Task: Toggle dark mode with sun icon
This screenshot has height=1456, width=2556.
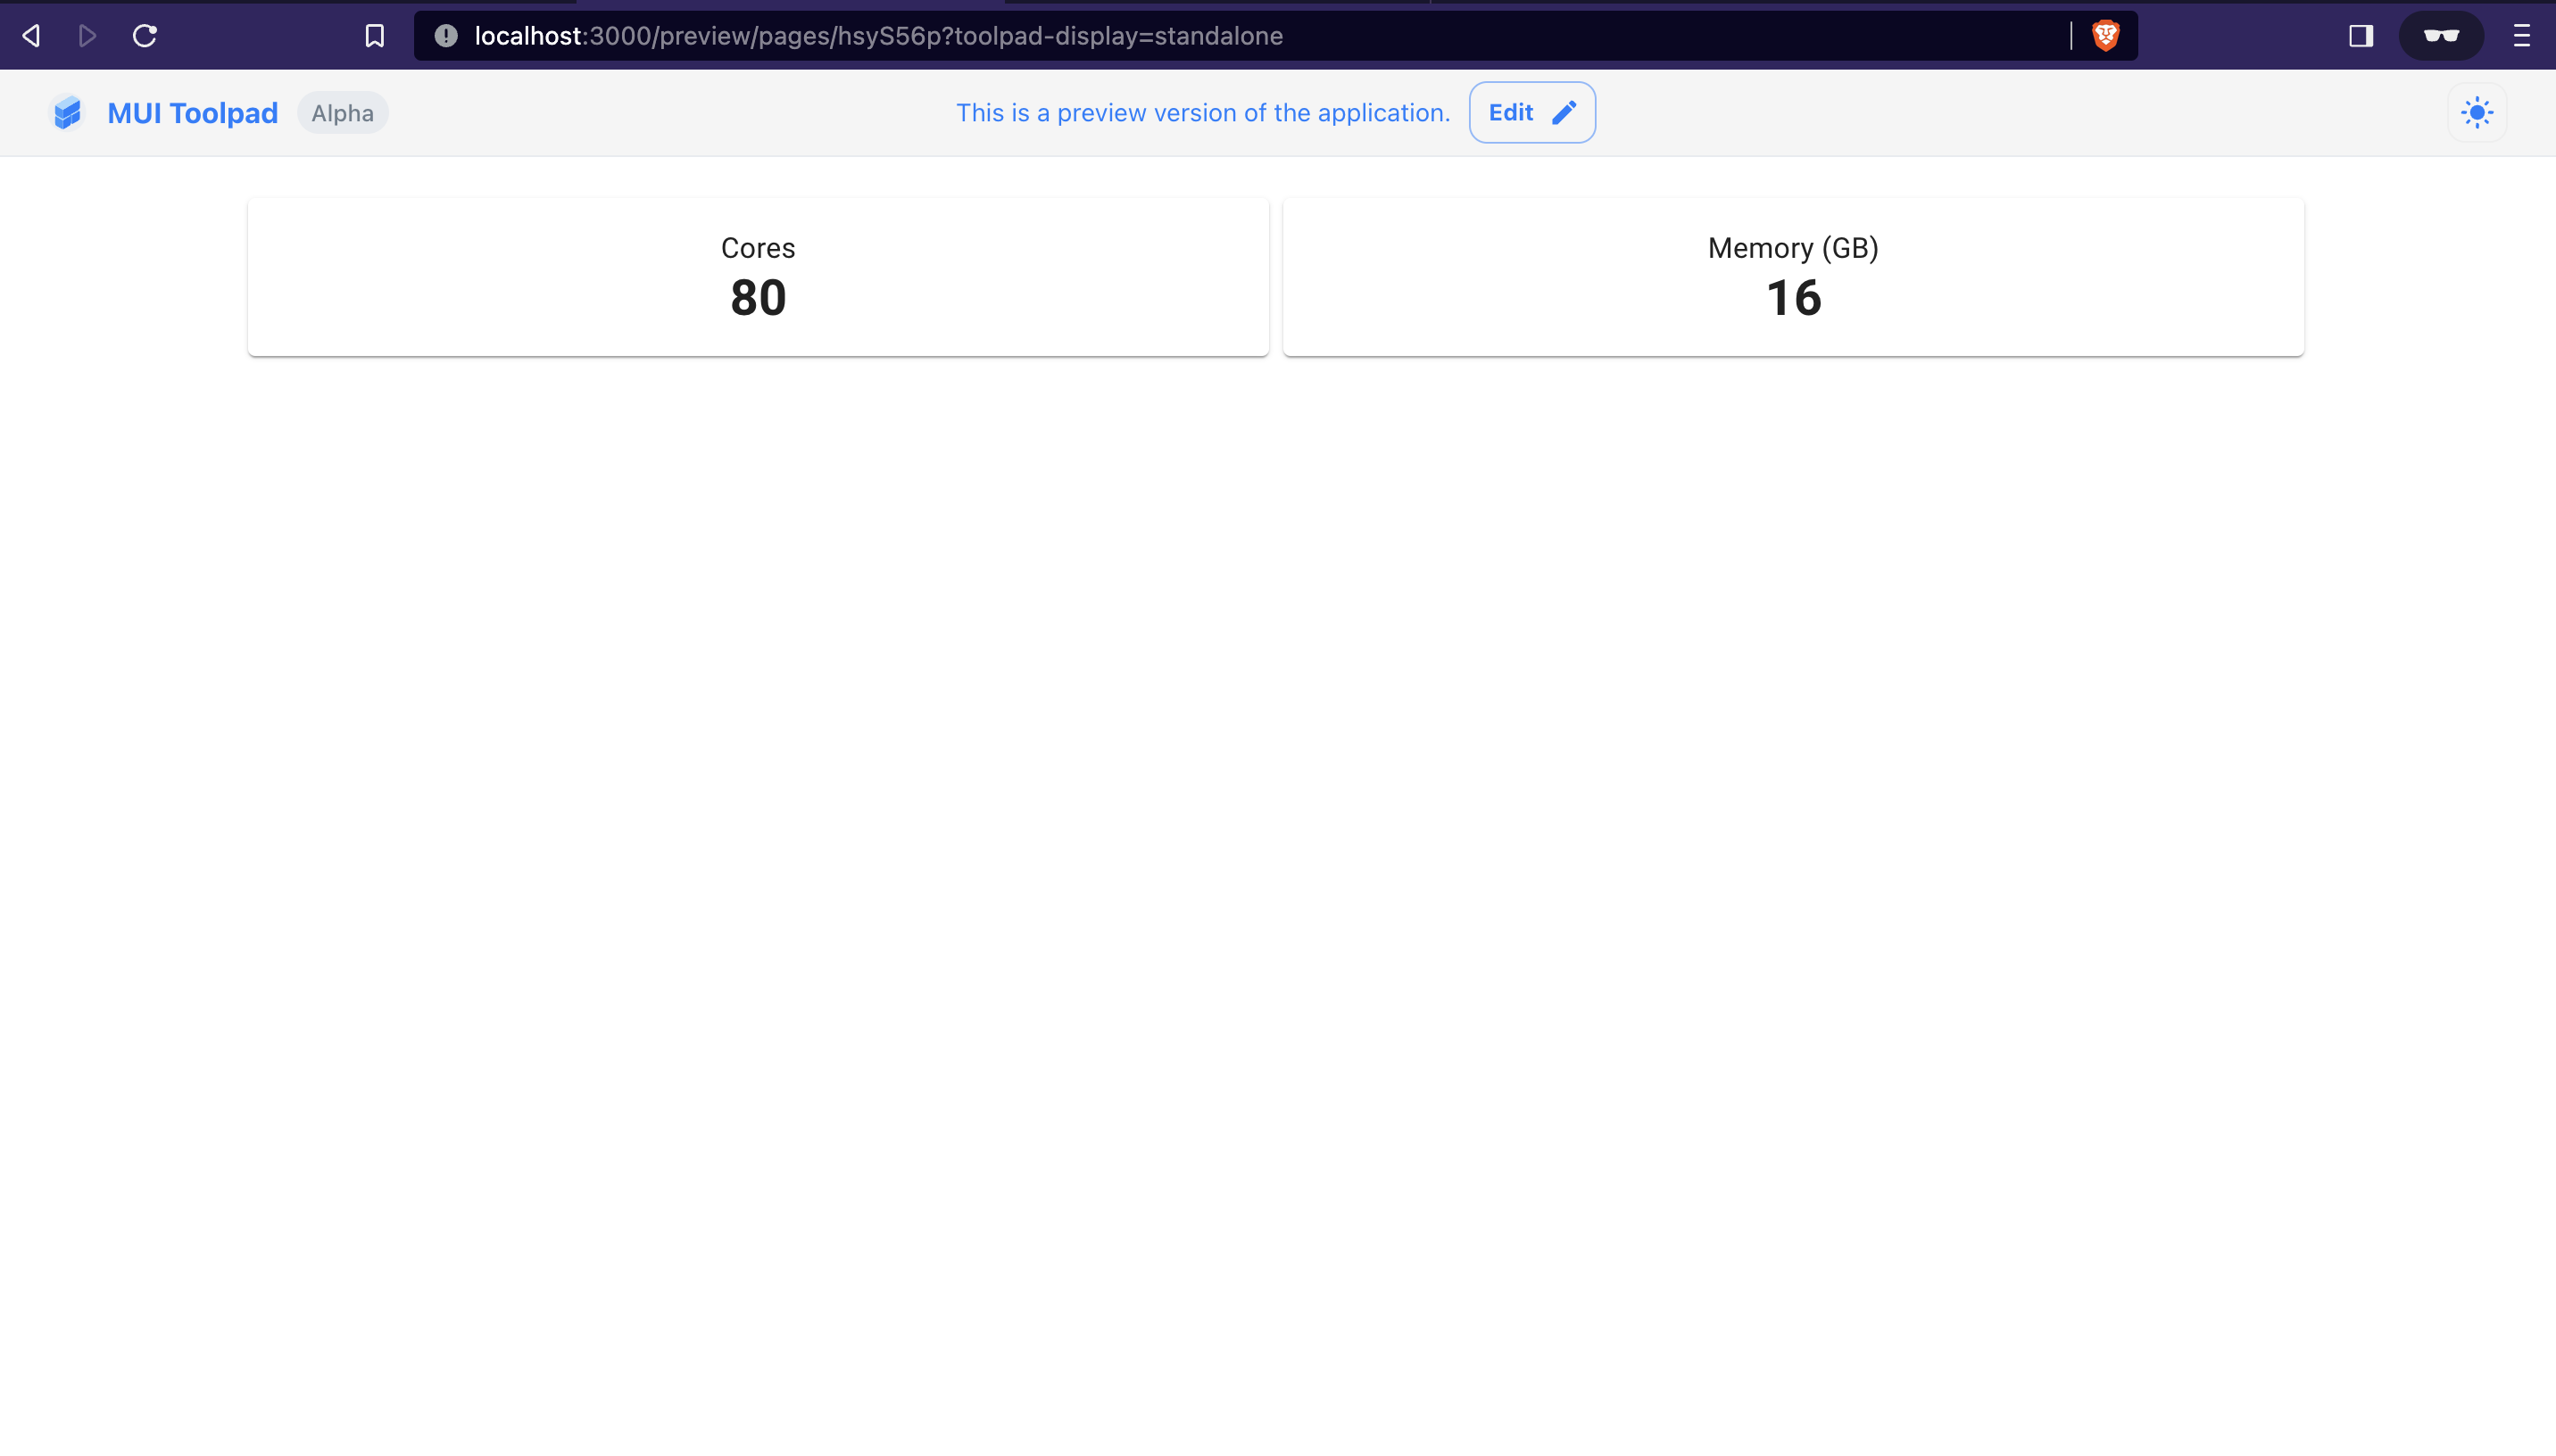Action: click(x=2477, y=112)
